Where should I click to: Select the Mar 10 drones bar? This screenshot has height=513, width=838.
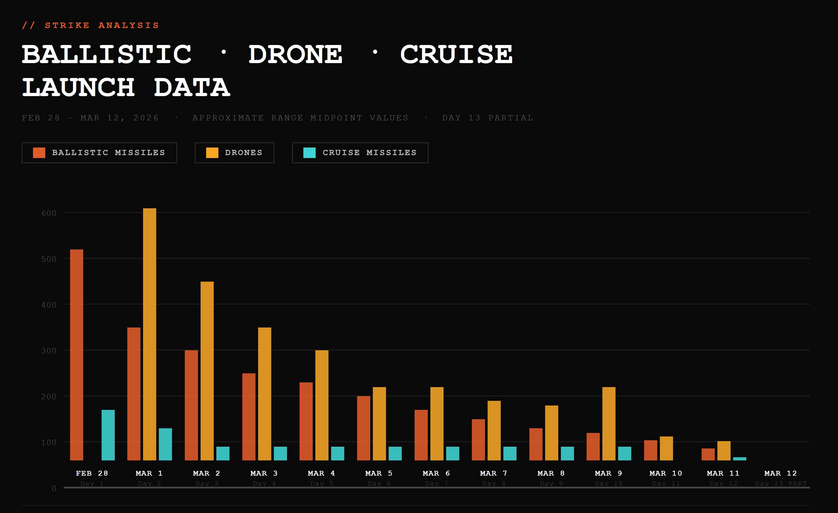[x=667, y=448]
